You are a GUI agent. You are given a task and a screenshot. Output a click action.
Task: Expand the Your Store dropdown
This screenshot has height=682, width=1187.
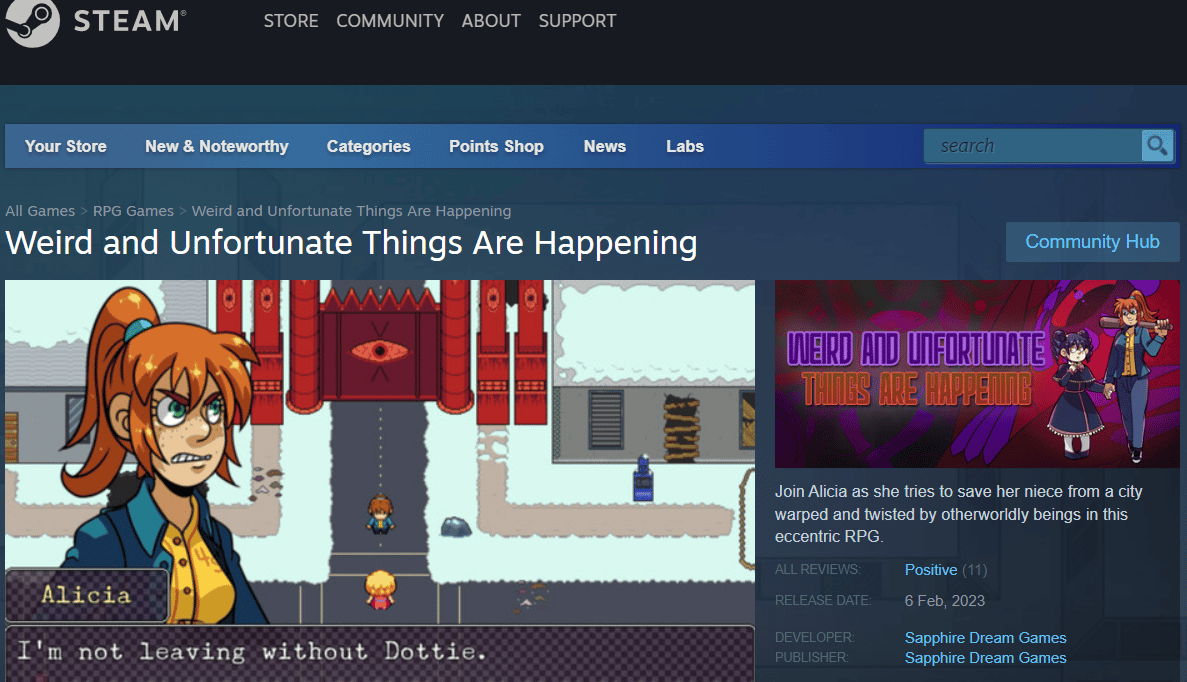click(66, 146)
